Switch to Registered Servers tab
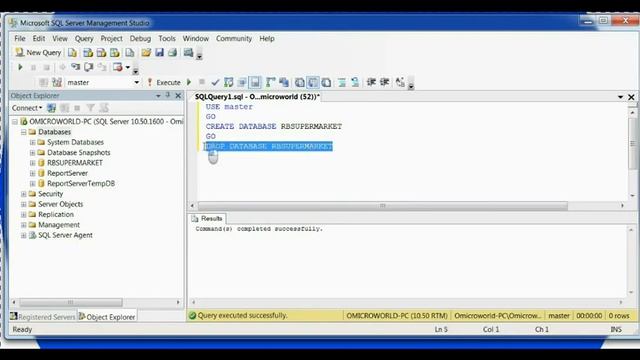The height and width of the screenshot is (360, 640). 43,317
